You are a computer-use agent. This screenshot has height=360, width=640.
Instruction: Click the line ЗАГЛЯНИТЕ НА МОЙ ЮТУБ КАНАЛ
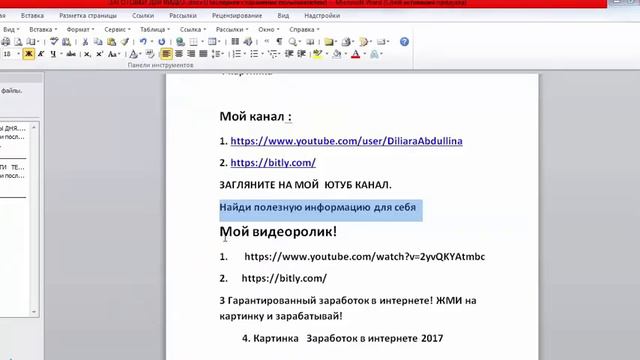305,185
